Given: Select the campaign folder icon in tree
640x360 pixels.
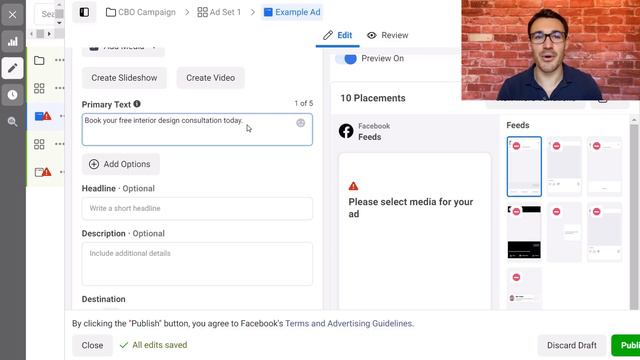Looking at the screenshot, I should tap(39, 60).
